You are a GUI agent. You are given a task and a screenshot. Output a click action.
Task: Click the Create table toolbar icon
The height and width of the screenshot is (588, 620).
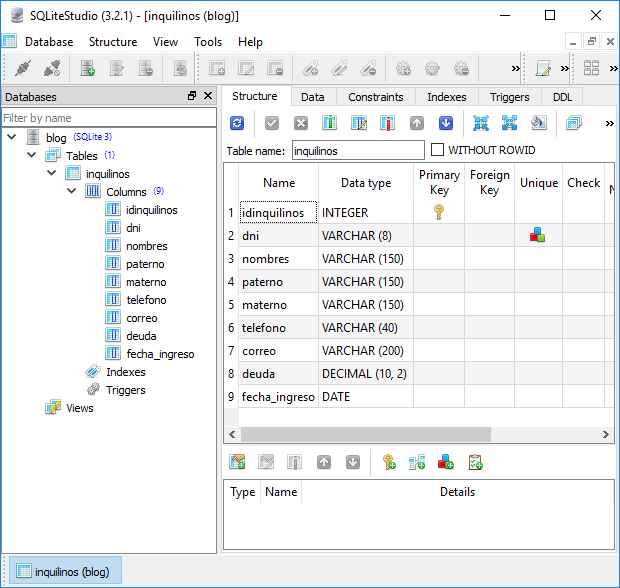click(217, 68)
